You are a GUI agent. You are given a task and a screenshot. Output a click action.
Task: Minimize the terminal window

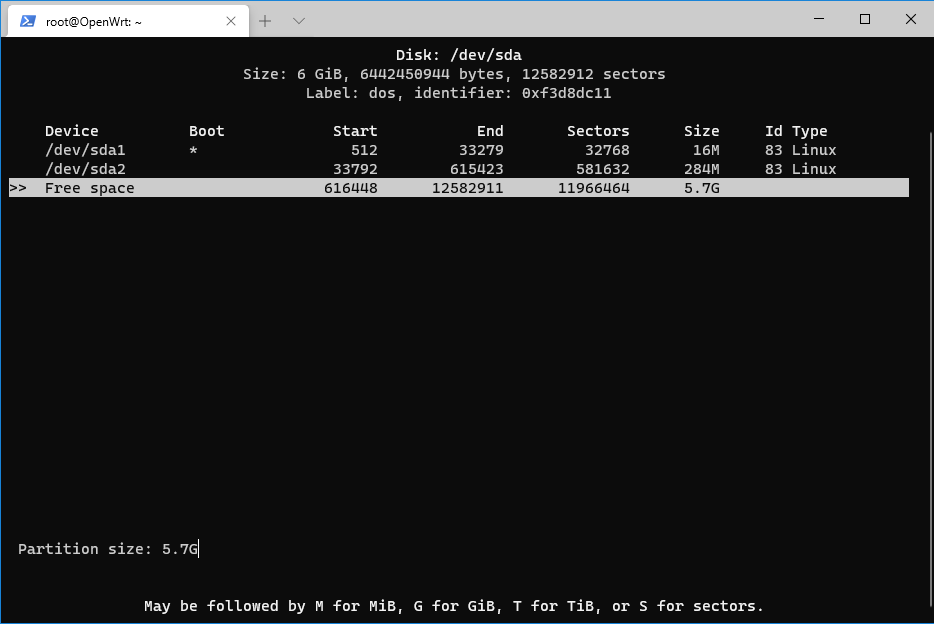click(x=819, y=19)
